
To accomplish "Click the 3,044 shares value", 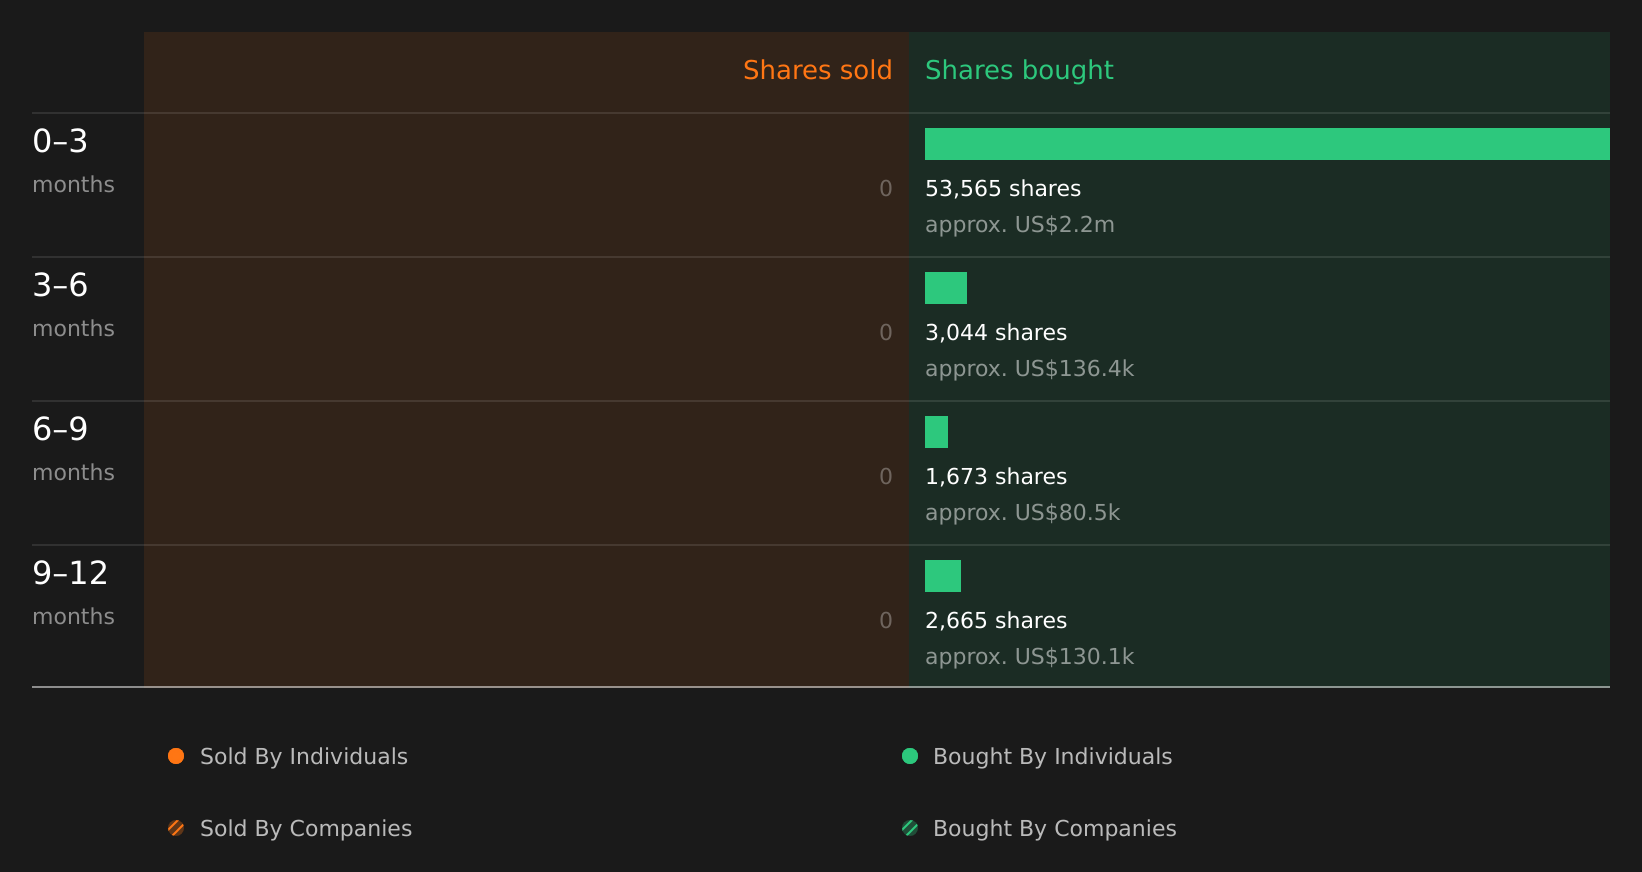I will pos(996,333).
